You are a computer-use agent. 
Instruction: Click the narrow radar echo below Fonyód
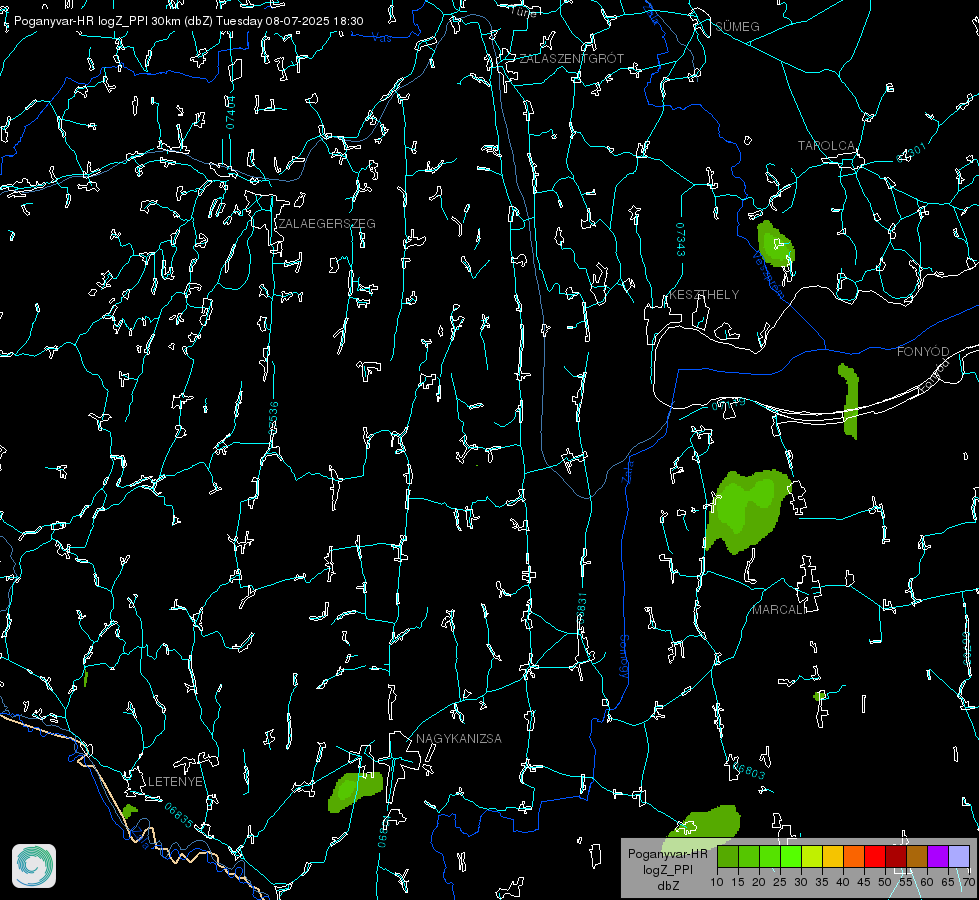click(849, 401)
